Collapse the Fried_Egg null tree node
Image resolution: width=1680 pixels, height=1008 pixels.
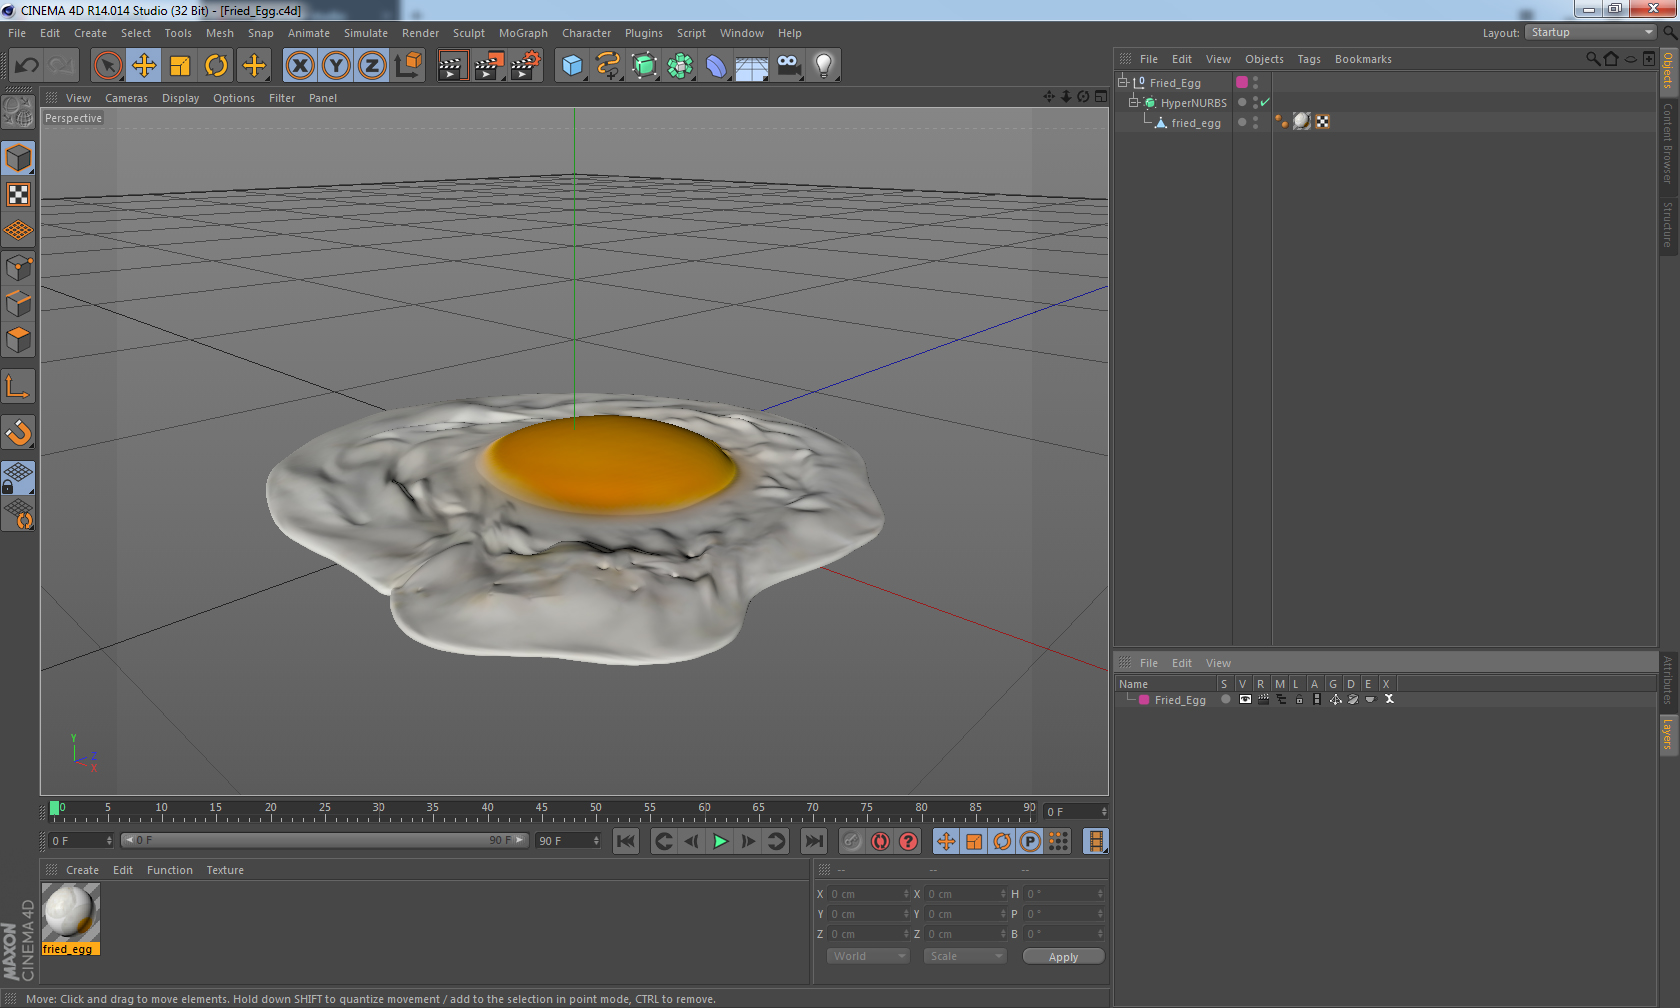[1123, 82]
